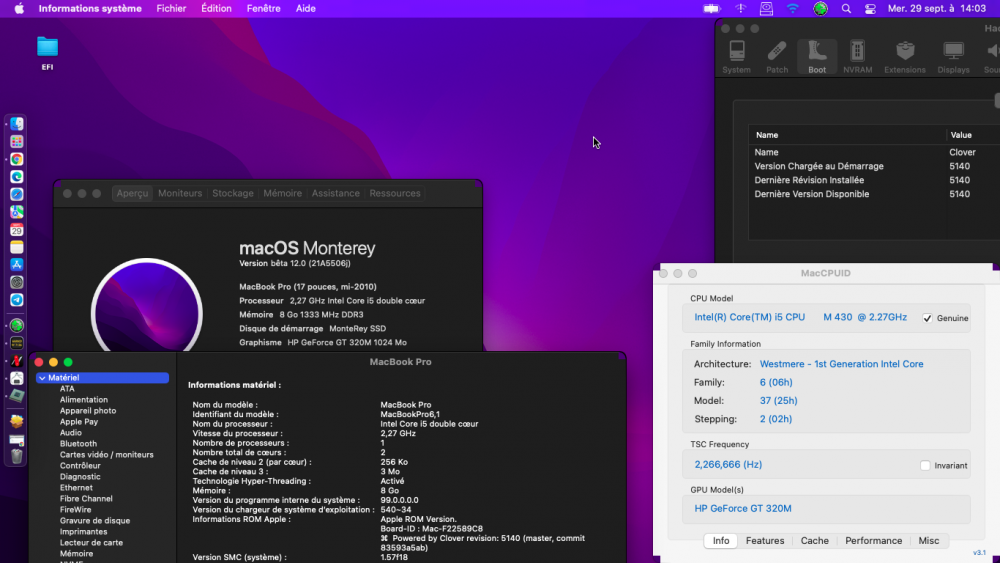Open the Displays section in Hackintool
Screen dimensions: 1000x563
pos(953,57)
